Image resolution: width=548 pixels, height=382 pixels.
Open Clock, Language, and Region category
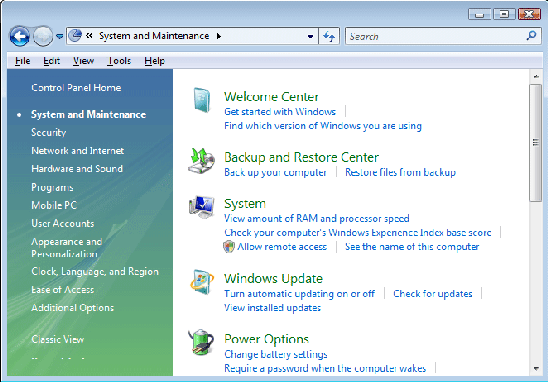[x=95, y=272]
